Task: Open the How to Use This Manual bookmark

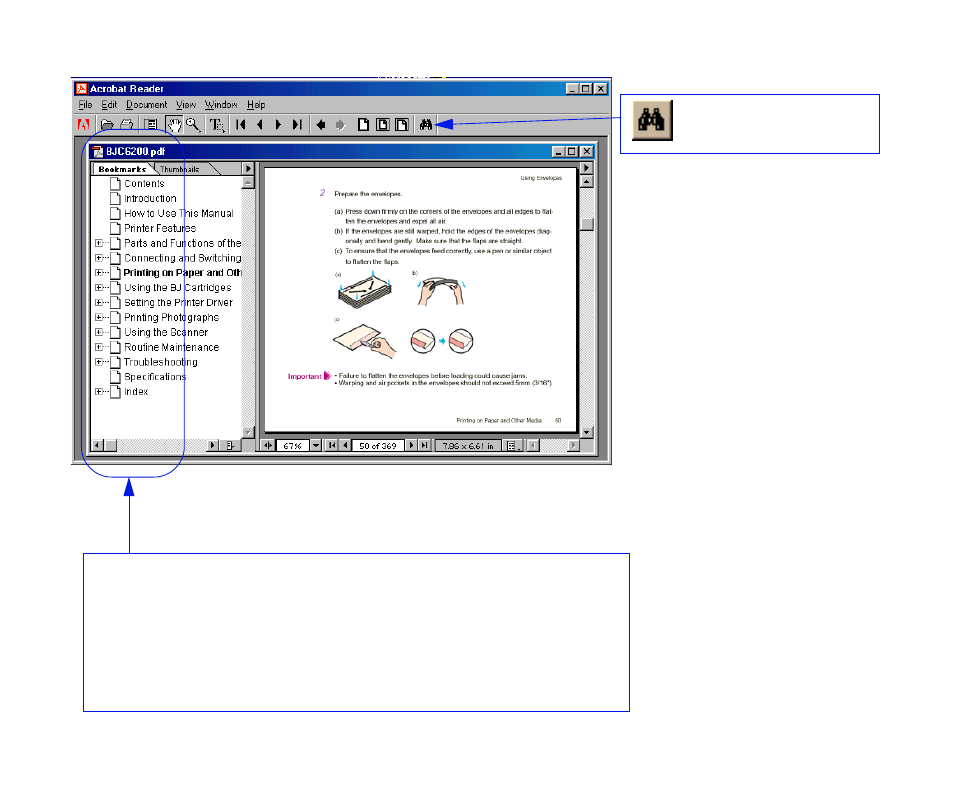Action: pyautogui.click(x=179, y=213)
